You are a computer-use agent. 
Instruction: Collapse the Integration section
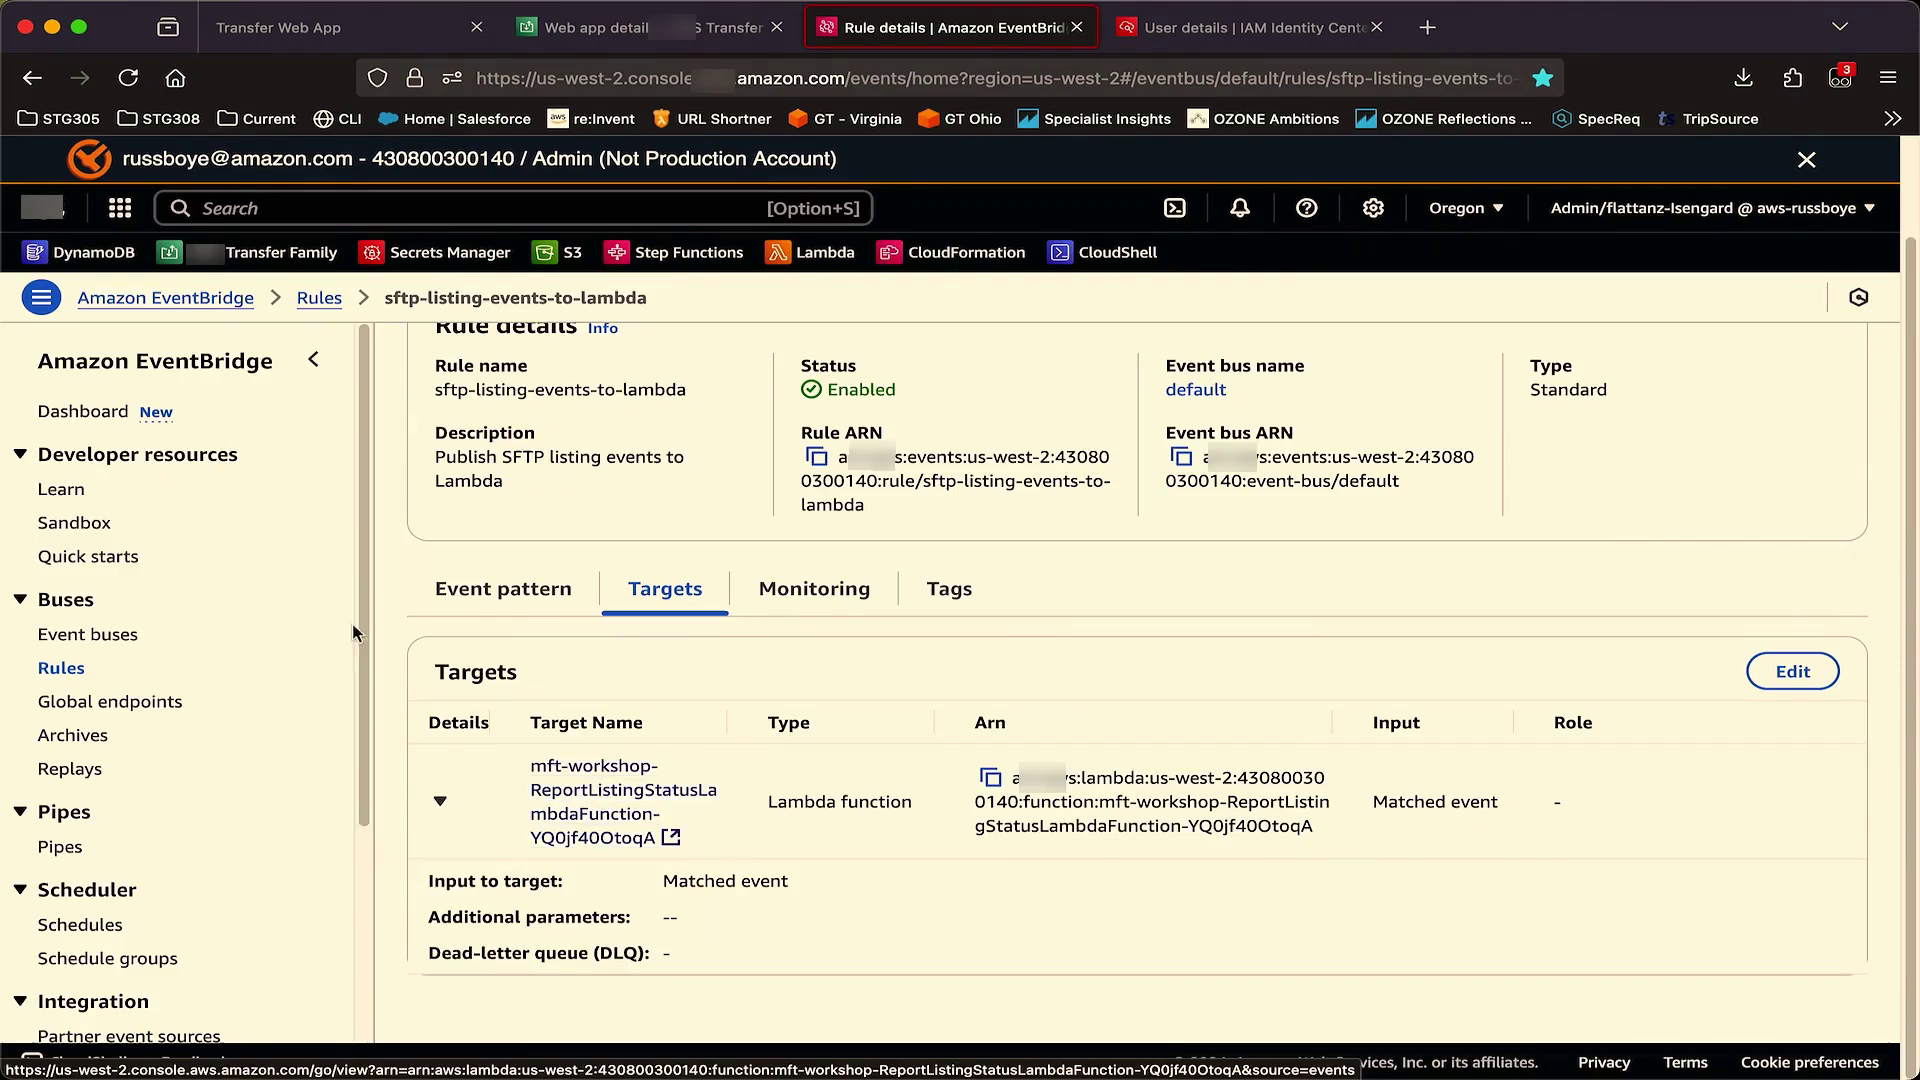tap(20, 1001)
